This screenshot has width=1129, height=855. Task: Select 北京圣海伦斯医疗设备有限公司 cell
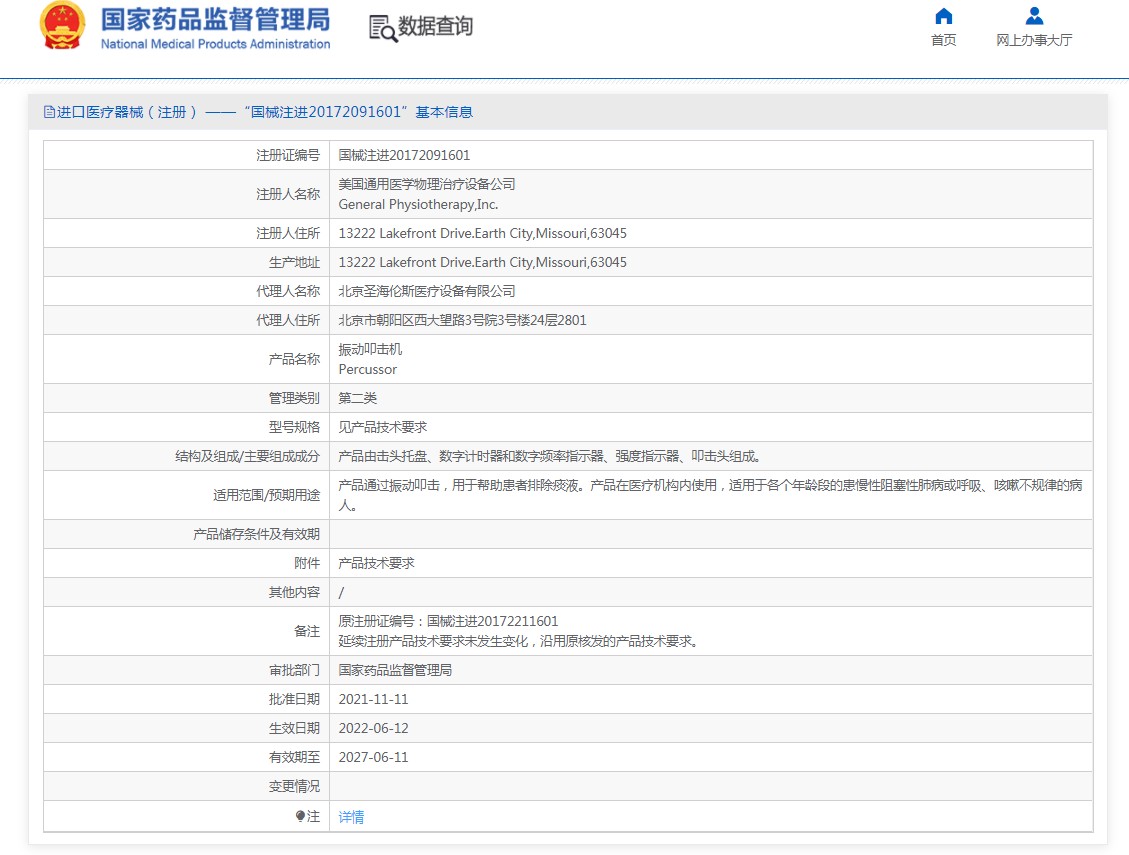click(x=427, y=291)
